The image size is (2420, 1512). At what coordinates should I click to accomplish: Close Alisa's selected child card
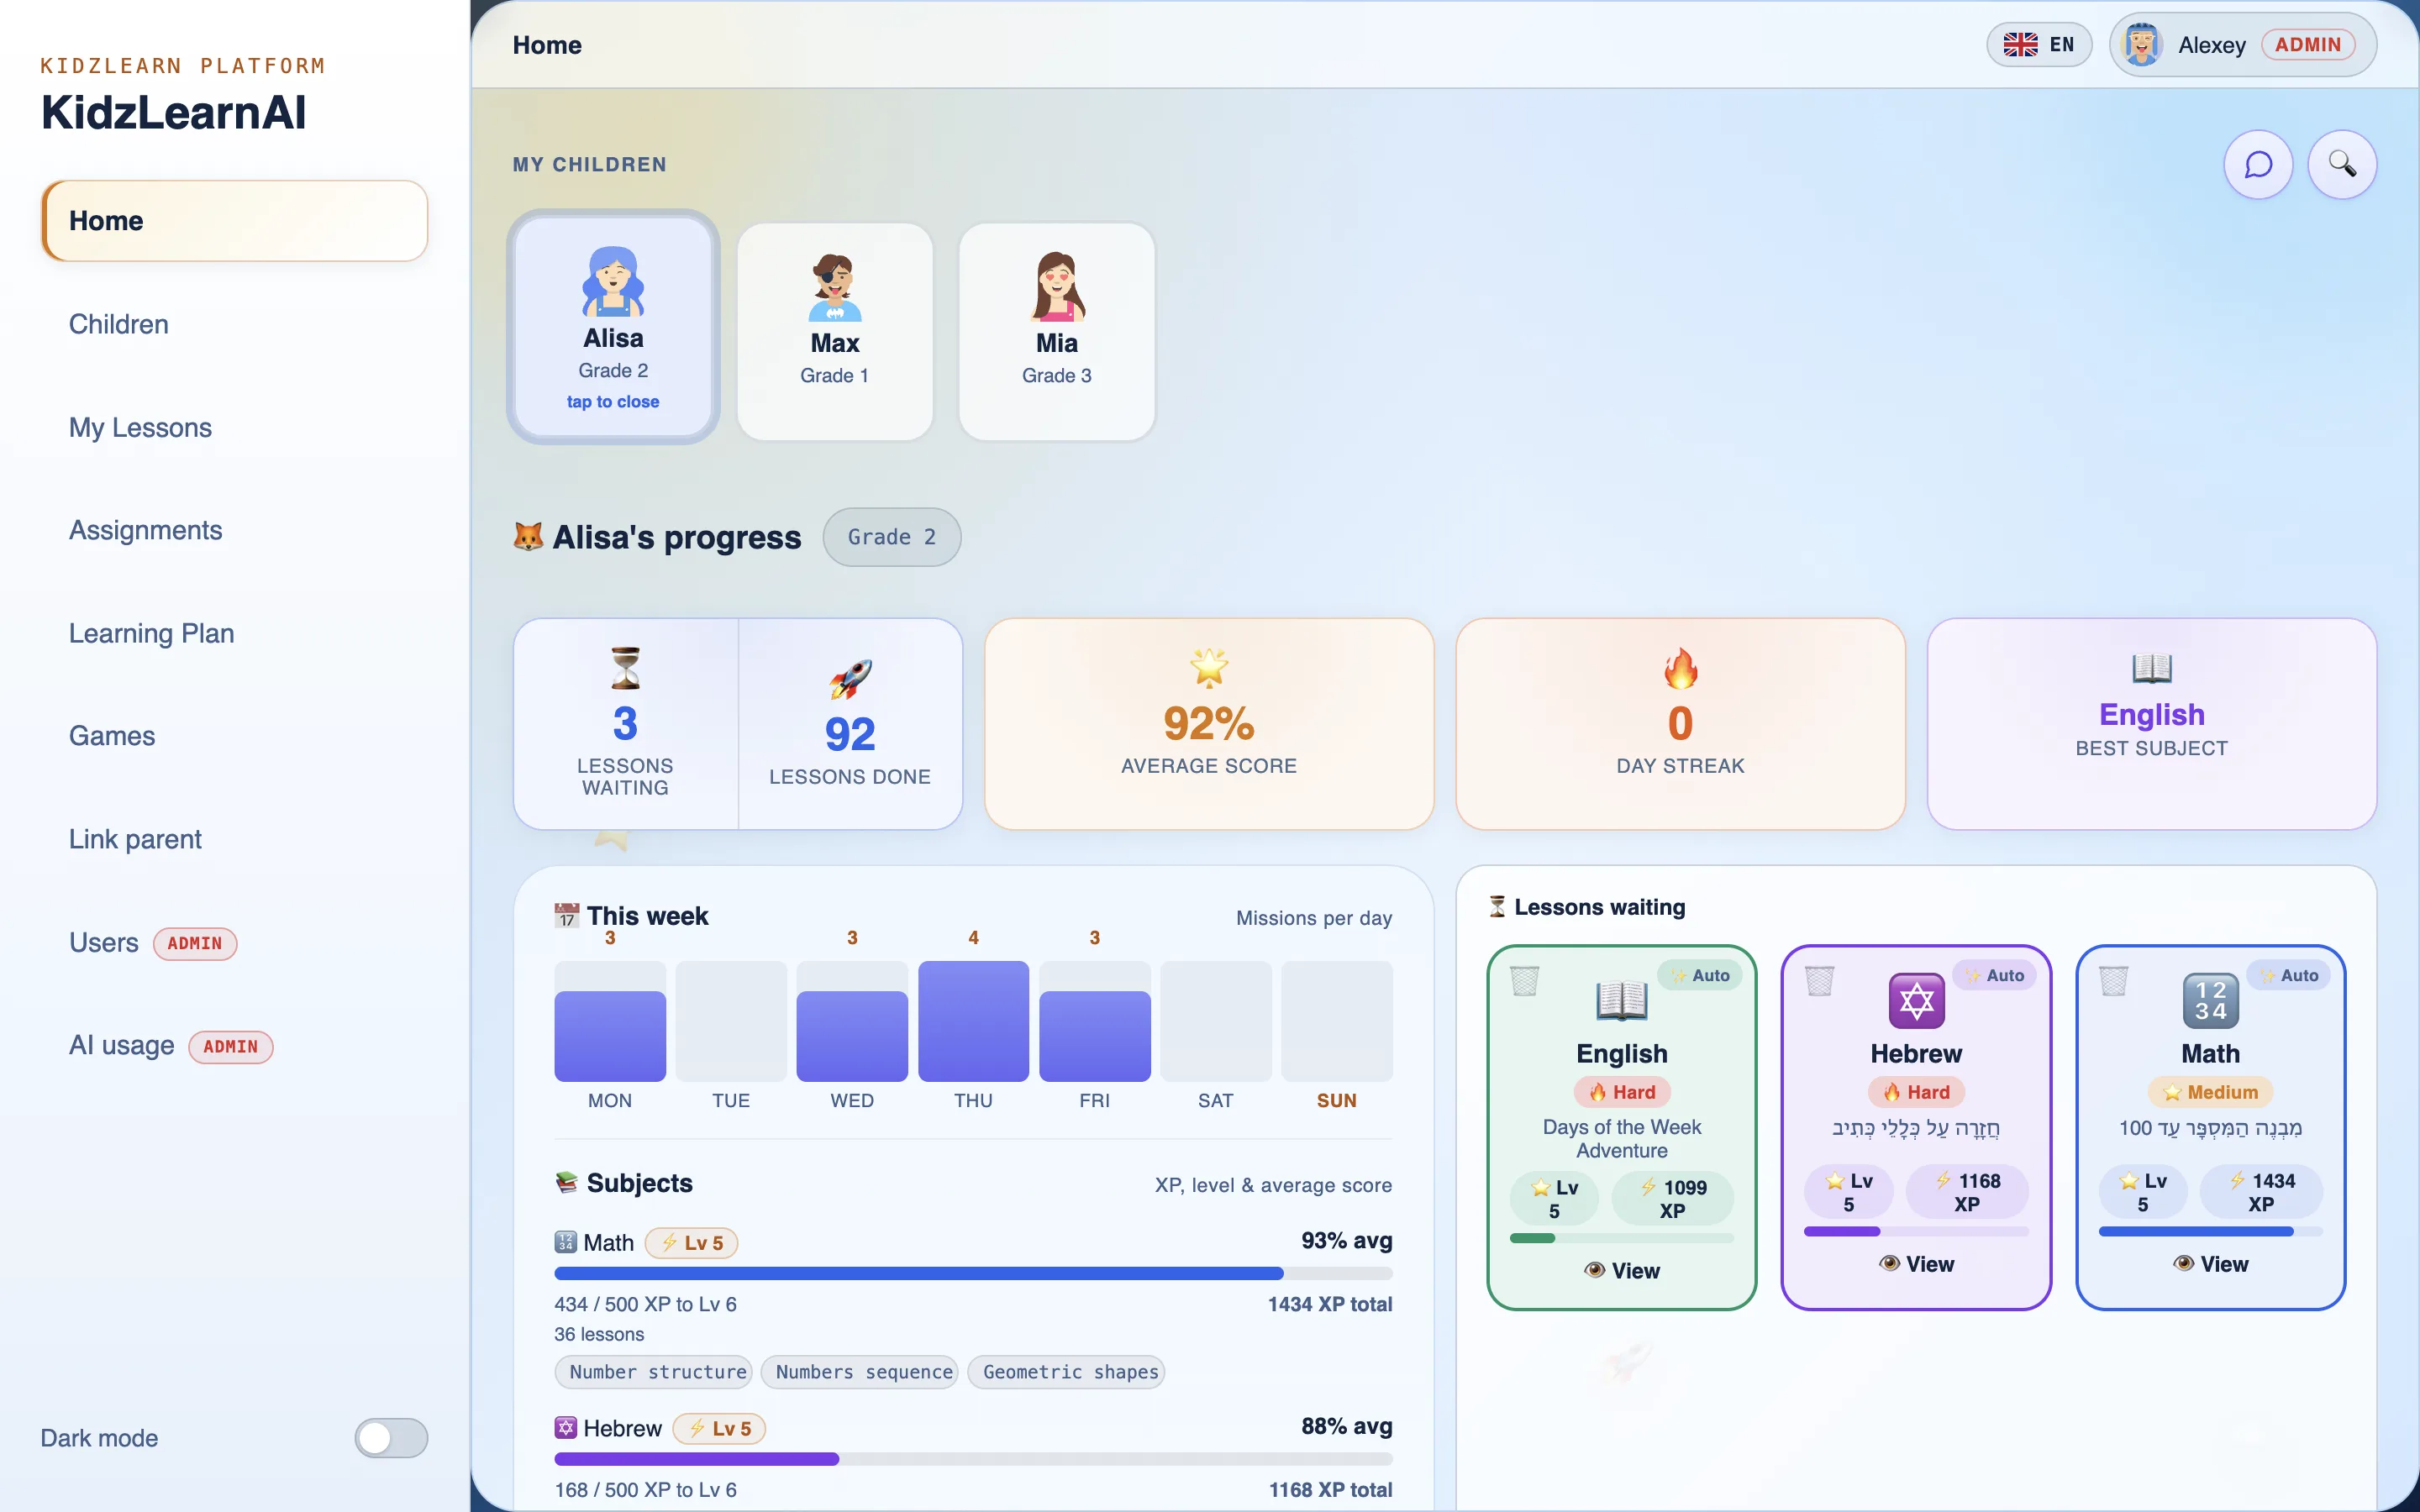pos(613,327)
